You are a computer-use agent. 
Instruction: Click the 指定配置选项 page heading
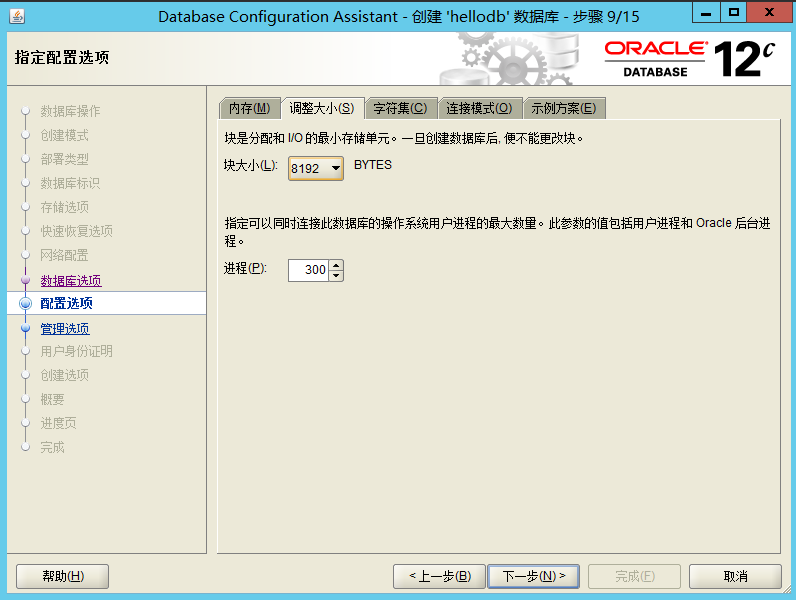click(x=62, y=57)
